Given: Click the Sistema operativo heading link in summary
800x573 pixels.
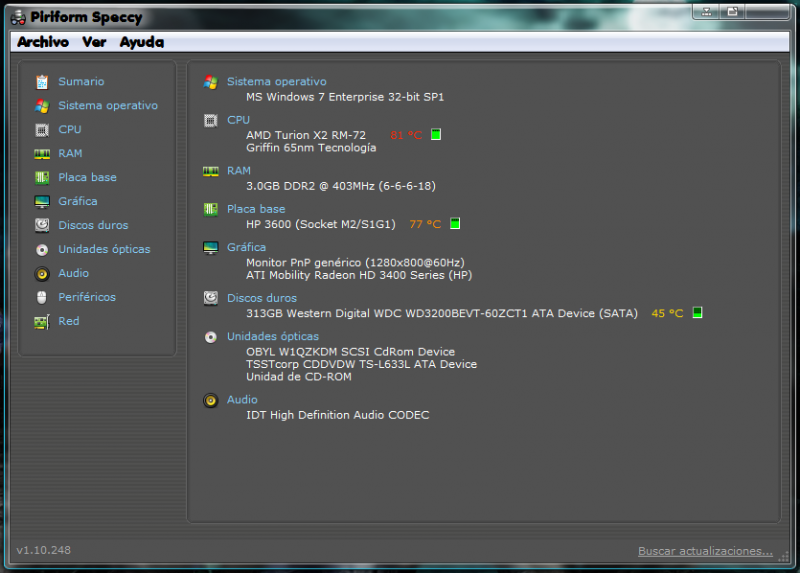Looking at the screenshot, I should coord(277,82).
